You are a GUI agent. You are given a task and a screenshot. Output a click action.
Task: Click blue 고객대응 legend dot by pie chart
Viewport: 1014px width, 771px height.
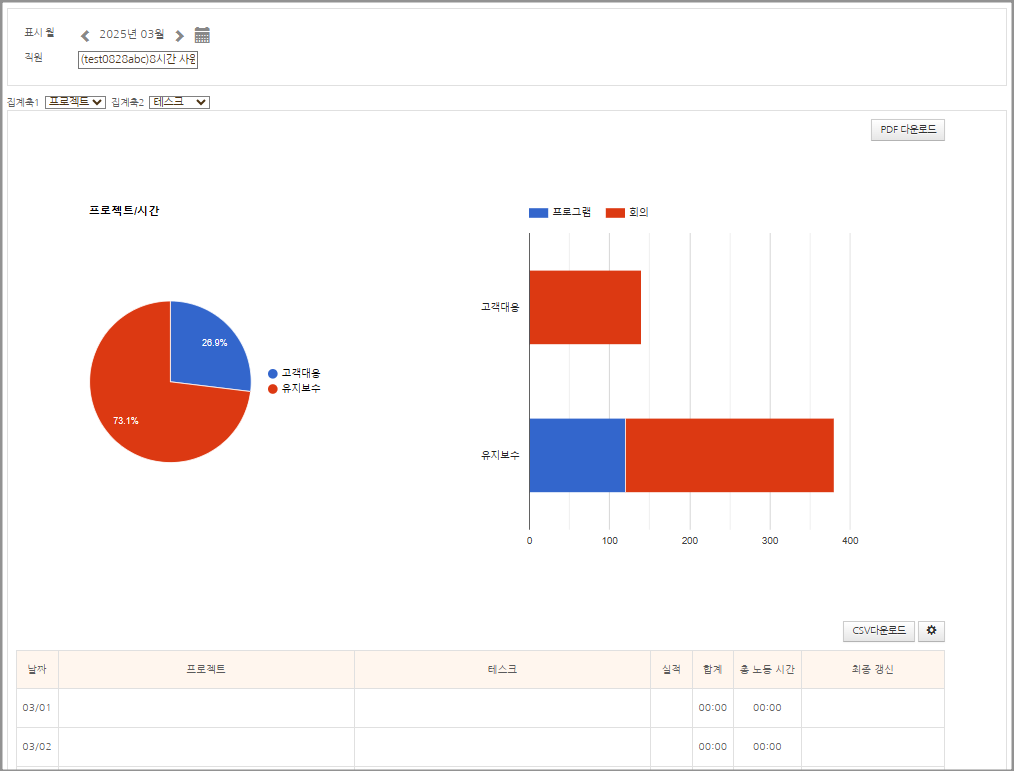click(x=273, y=373)
